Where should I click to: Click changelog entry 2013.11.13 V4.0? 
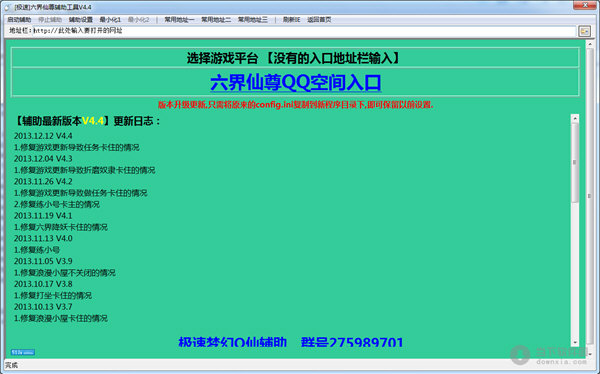click(x=43, y=238)
